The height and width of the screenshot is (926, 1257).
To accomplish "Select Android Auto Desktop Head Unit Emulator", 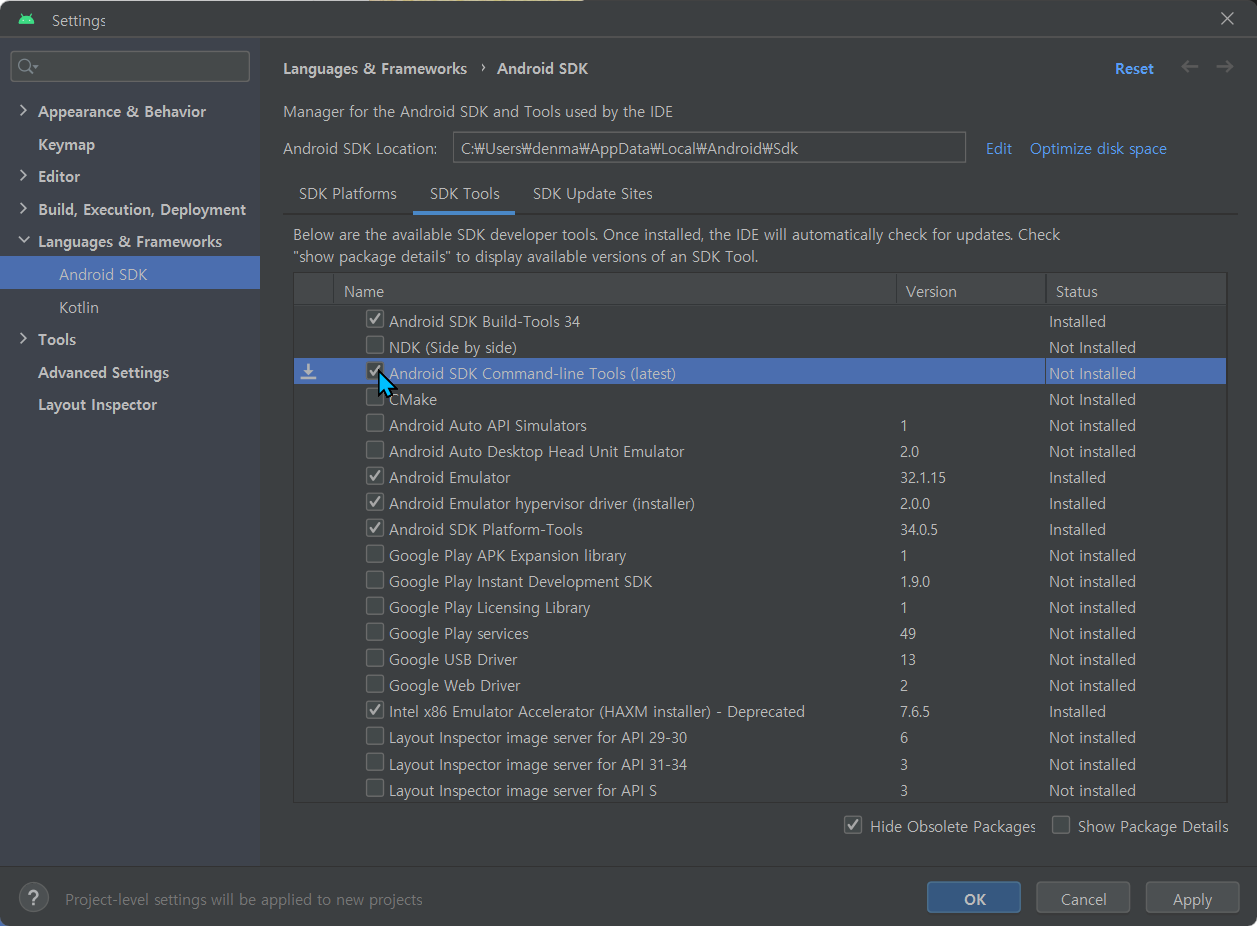I will click(x=760, y=450).
